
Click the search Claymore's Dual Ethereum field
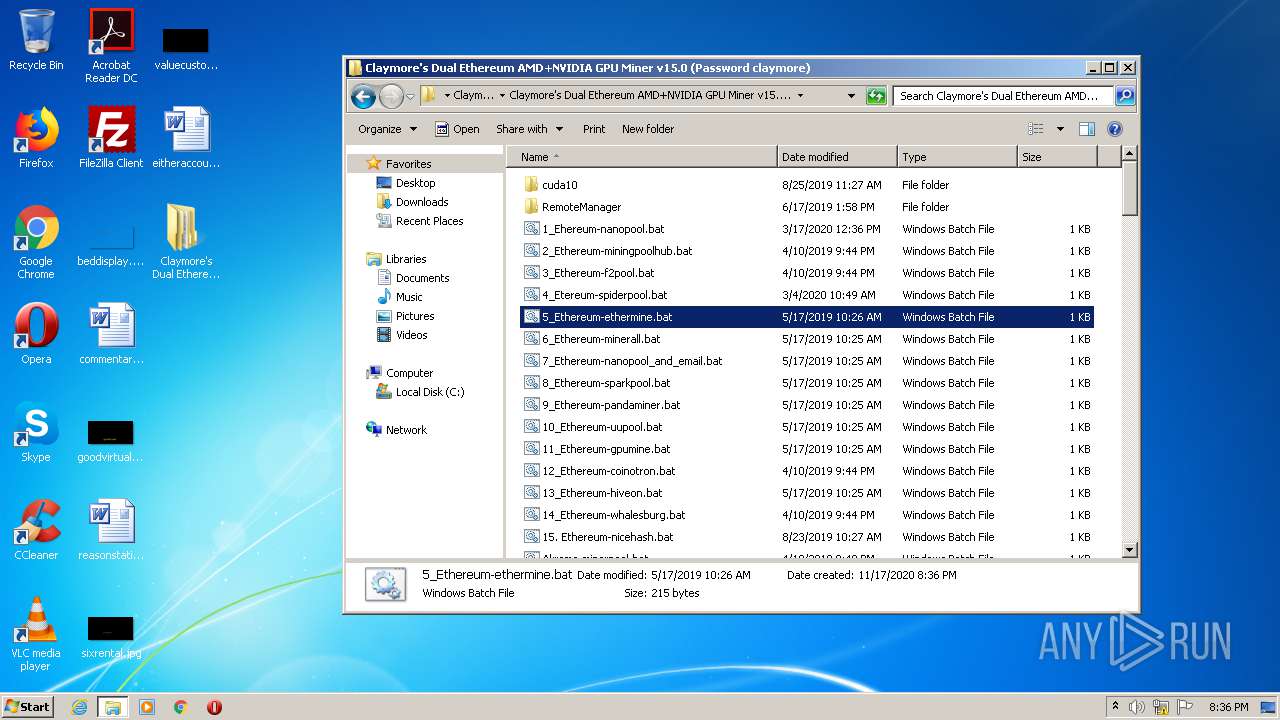1003,96
